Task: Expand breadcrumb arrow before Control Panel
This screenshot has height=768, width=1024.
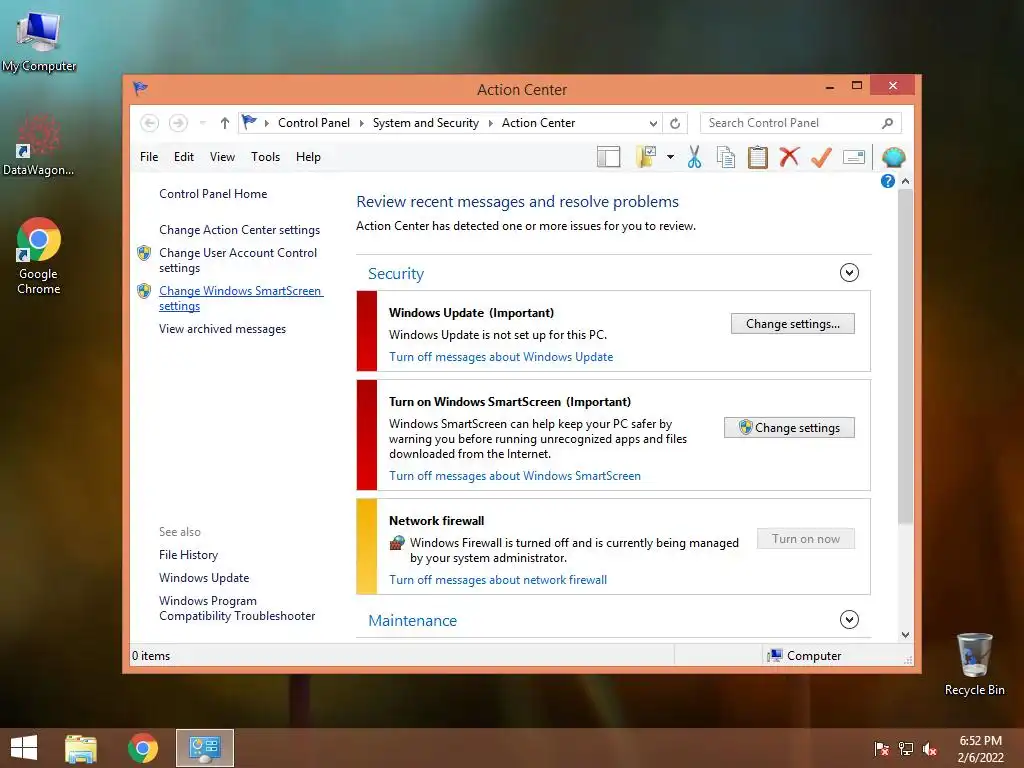Action: pyautogui.click(x=266, y=123)
